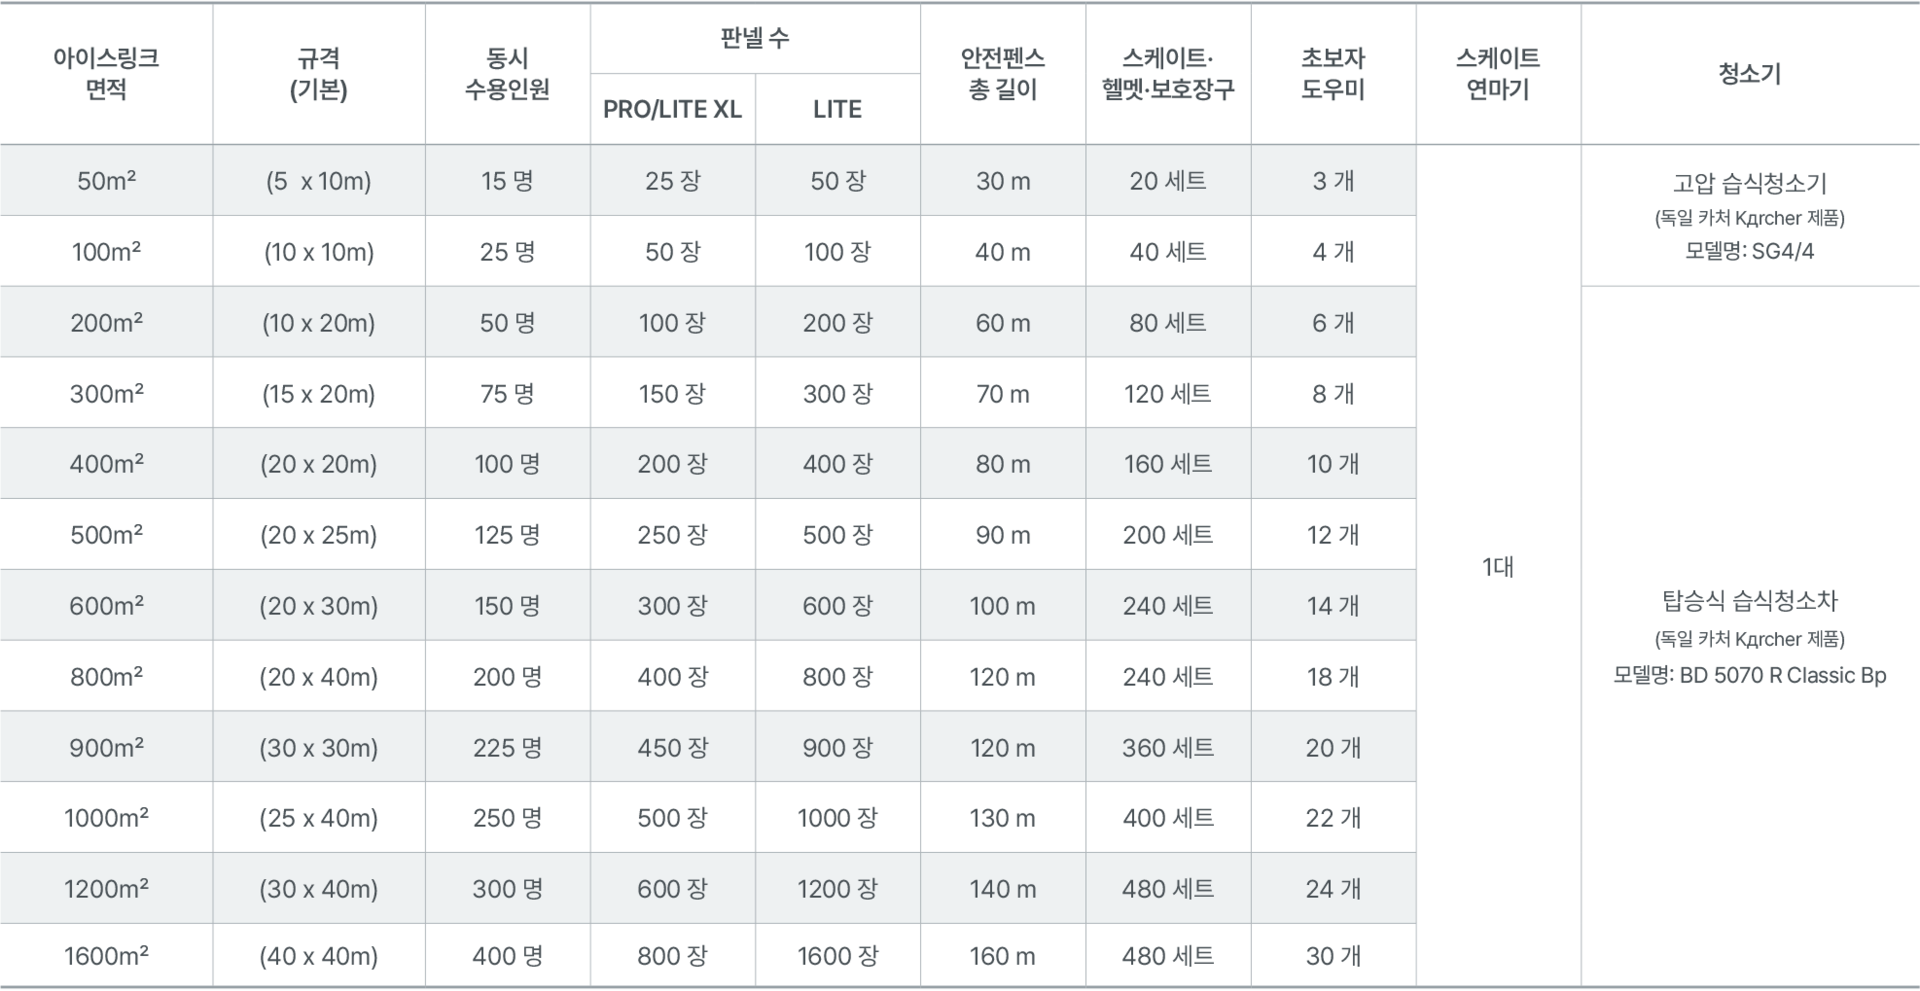Select the 400 명 capacity cell
This screenshot has height=991, width=1920.
[508, 956]
